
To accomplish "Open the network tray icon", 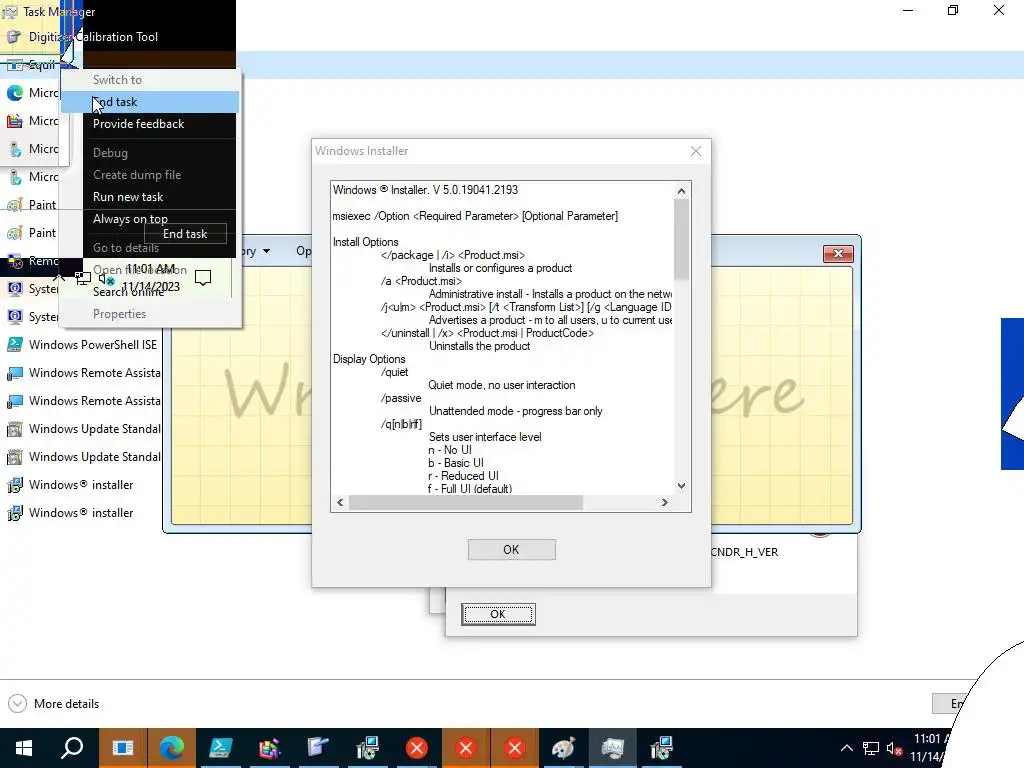I will click(871, 748).
